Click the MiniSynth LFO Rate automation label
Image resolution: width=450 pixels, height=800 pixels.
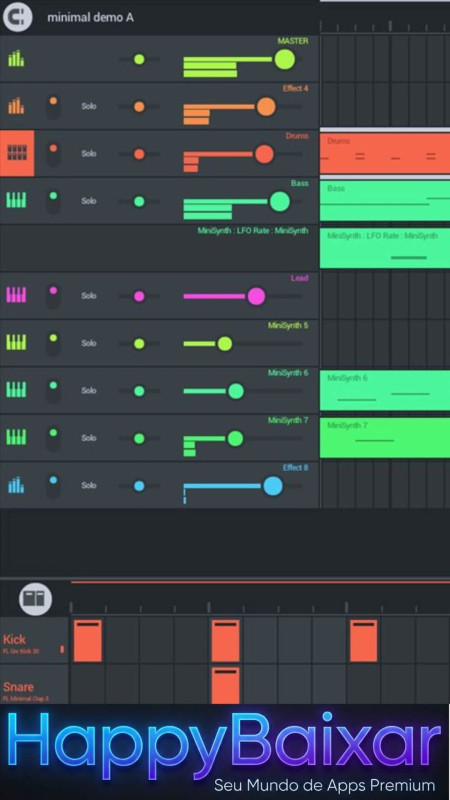253,231
